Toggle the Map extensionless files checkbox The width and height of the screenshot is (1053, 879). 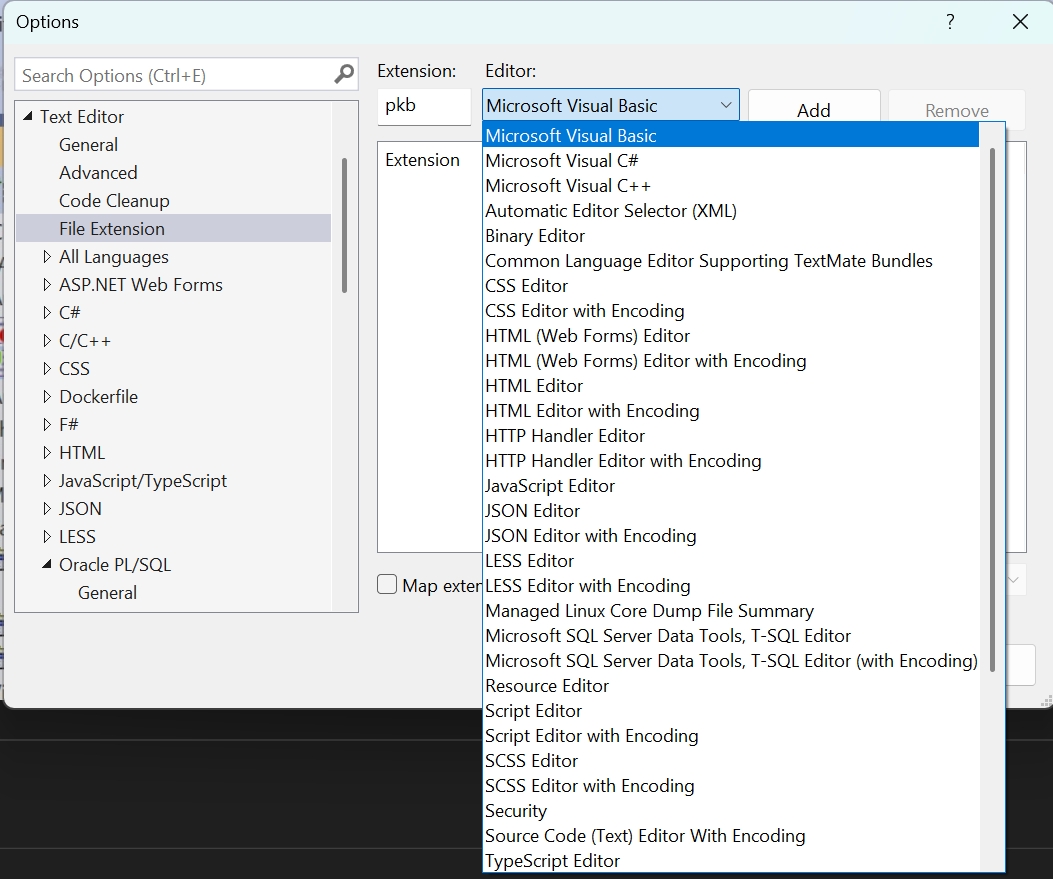click(x=387, y=584)
